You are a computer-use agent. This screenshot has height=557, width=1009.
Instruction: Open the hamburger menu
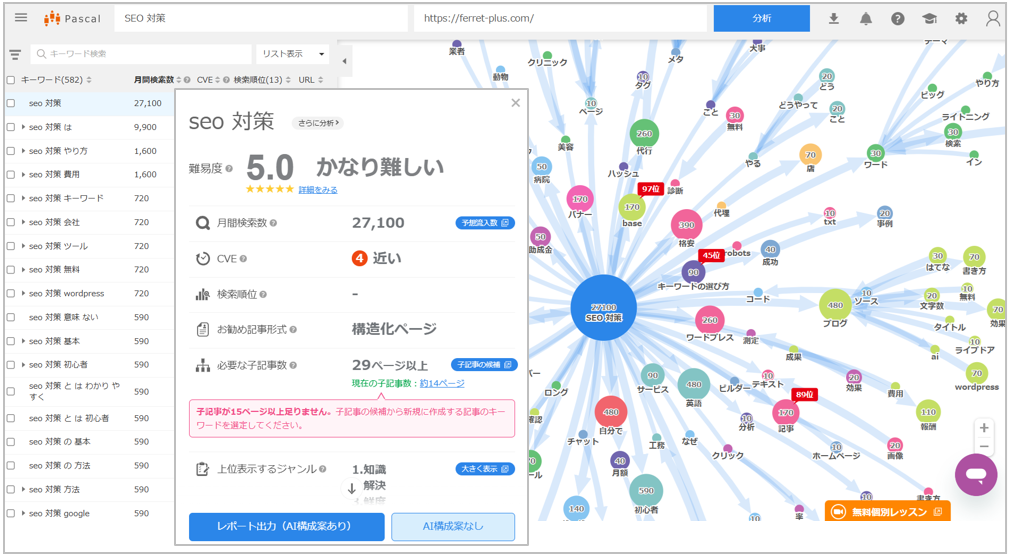[21, 18]
